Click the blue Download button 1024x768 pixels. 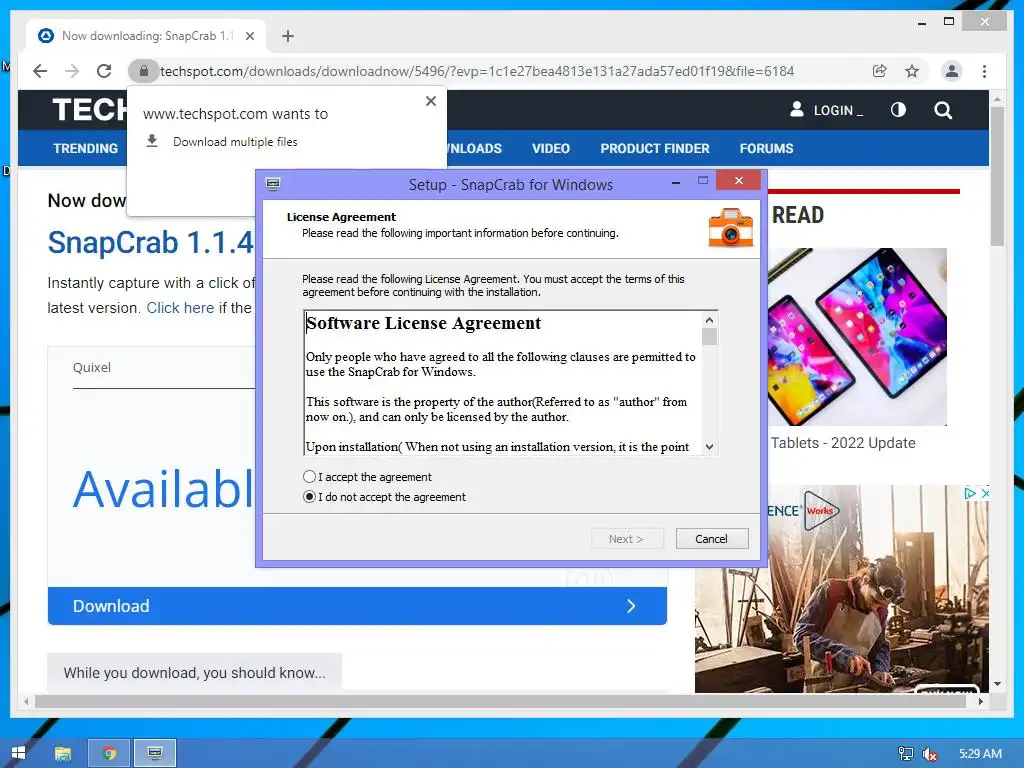(x=357, y=606)
